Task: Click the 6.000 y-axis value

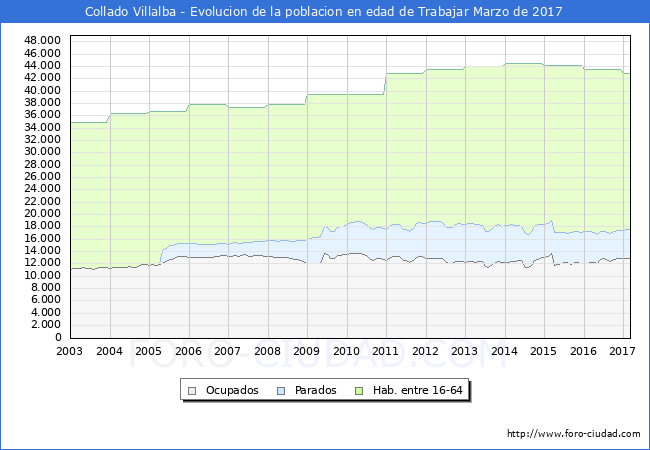Action: click(x=46, y=300)
